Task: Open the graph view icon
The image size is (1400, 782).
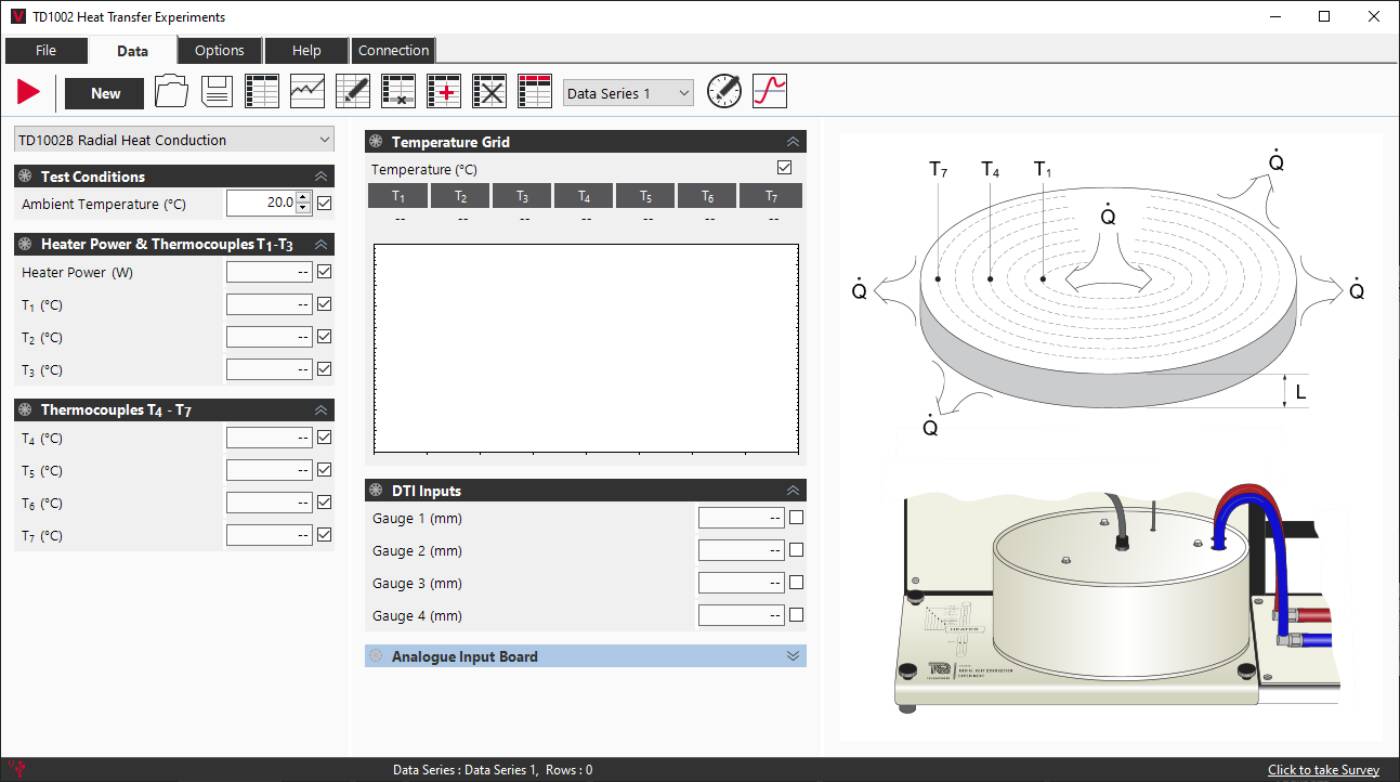Action: coord(306,91)
